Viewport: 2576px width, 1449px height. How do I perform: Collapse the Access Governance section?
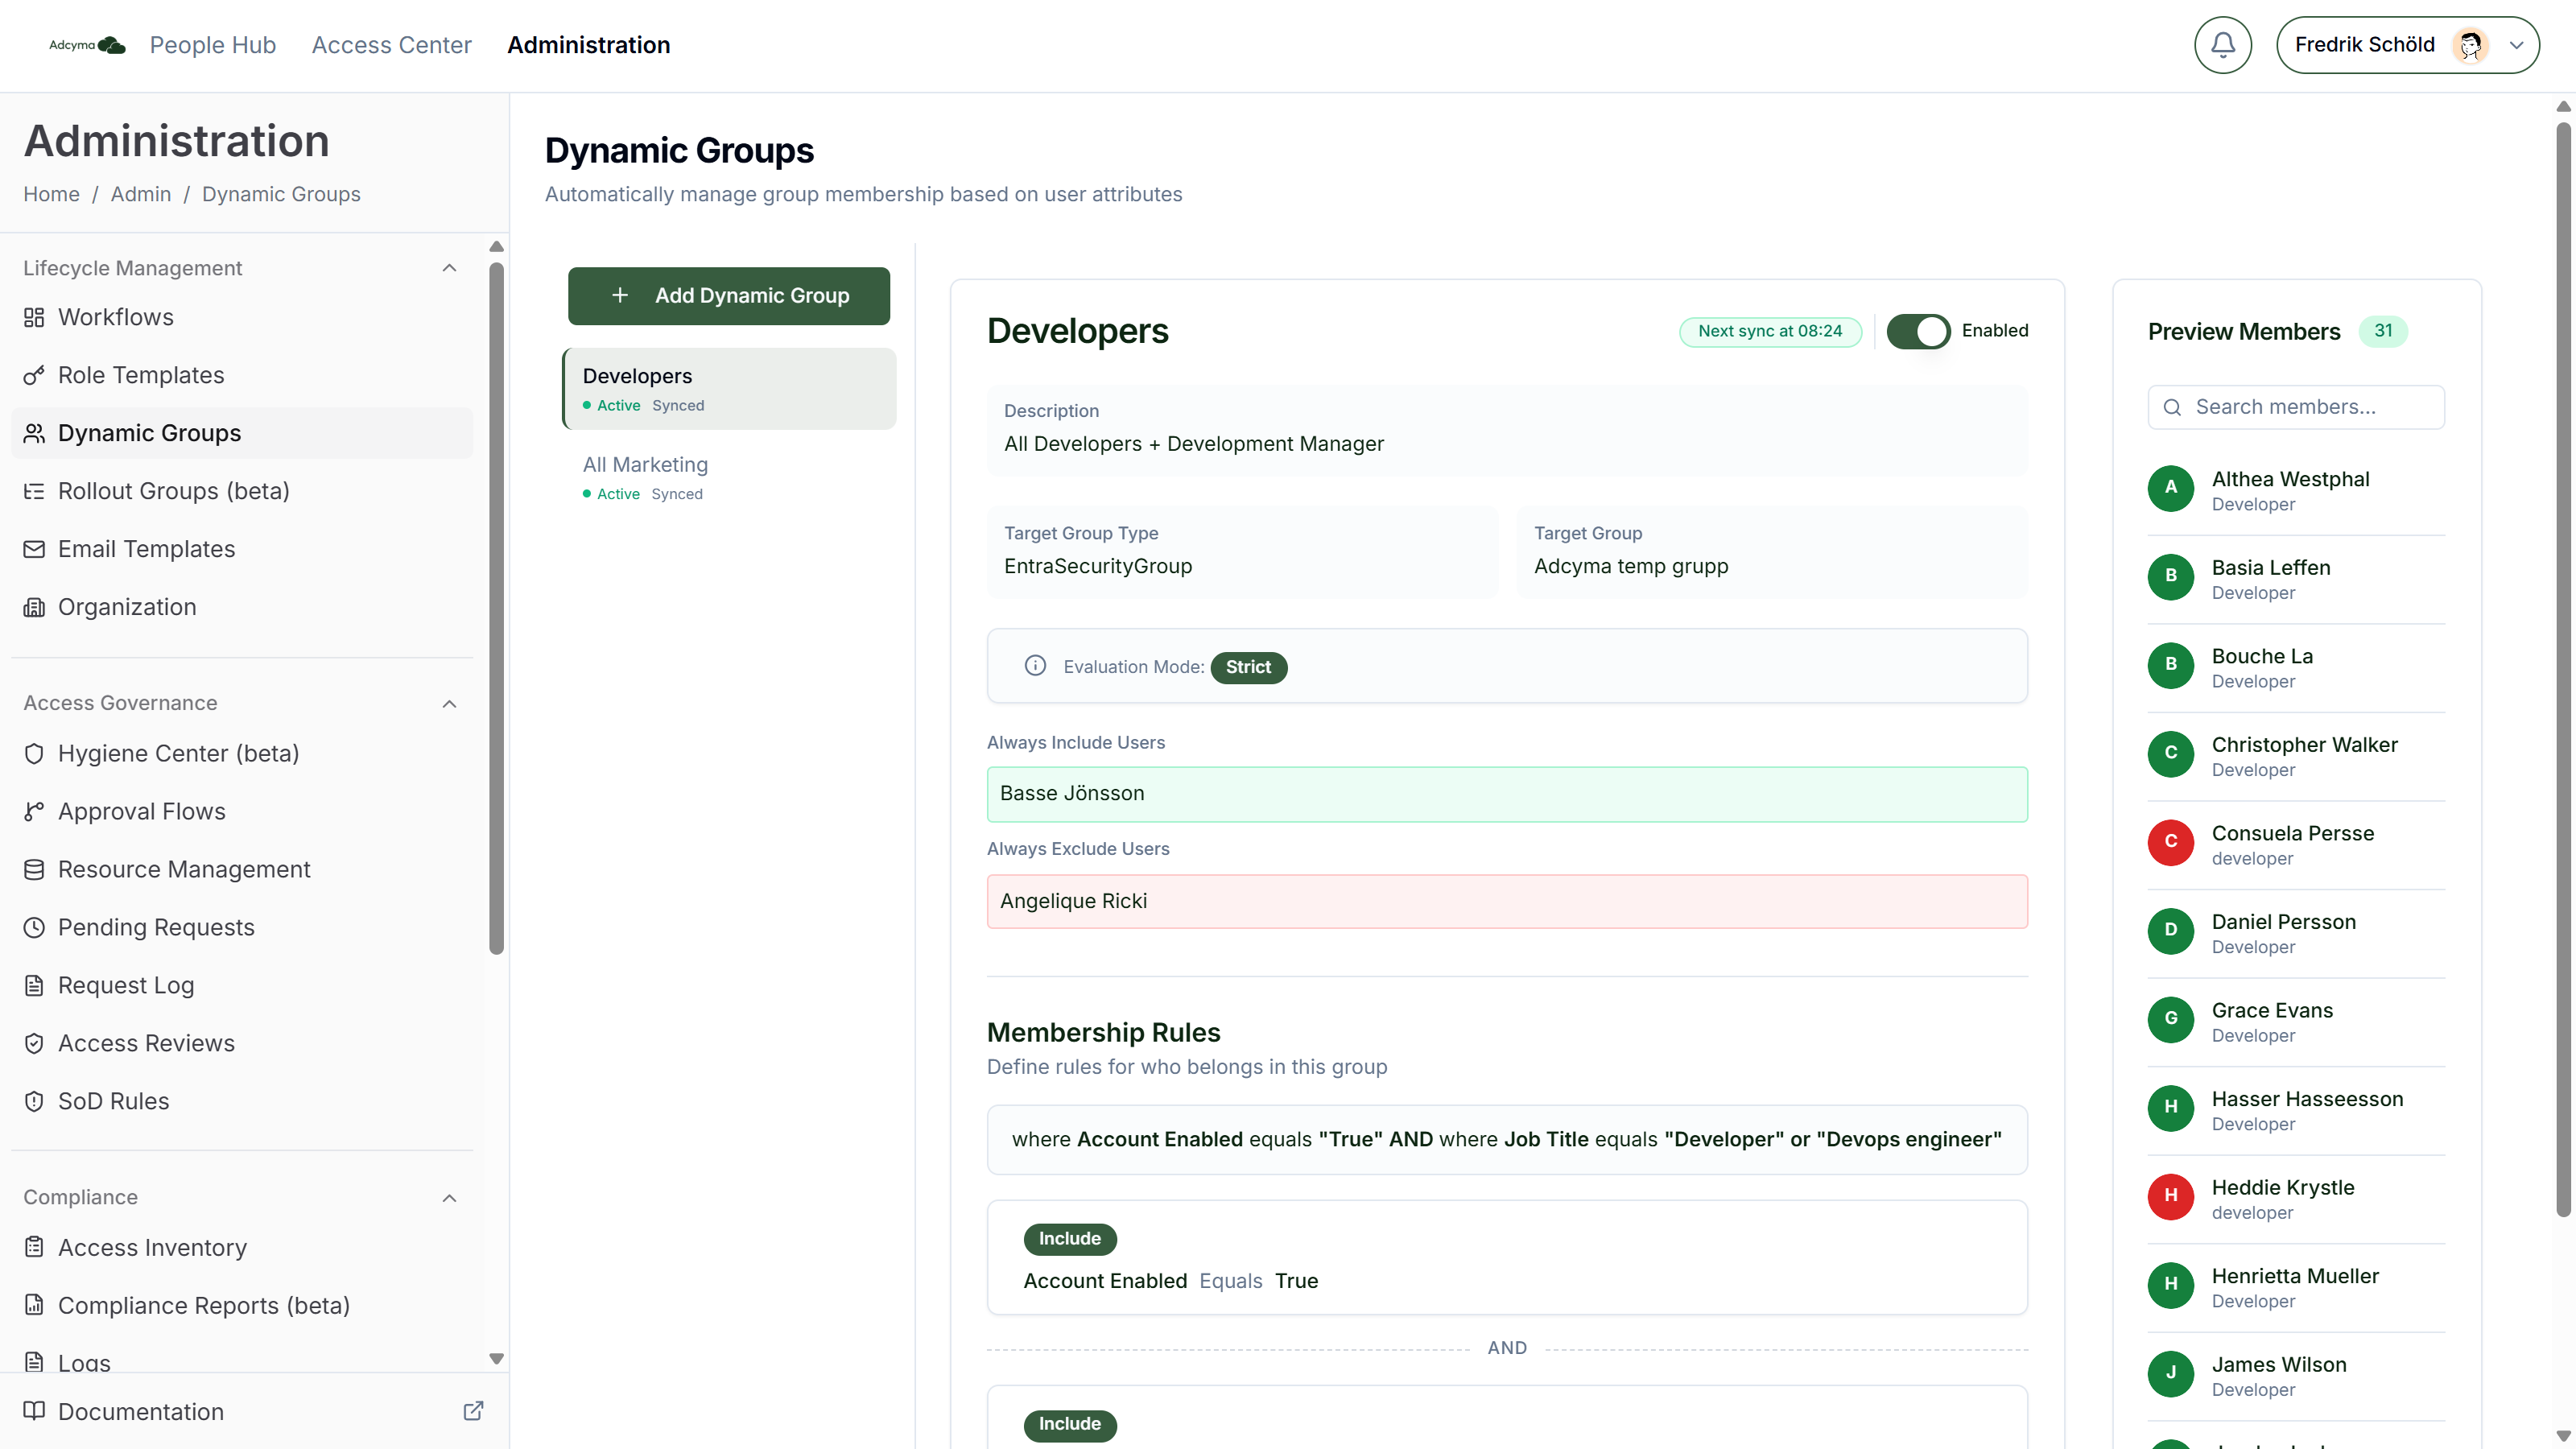[x=449, y=704]
